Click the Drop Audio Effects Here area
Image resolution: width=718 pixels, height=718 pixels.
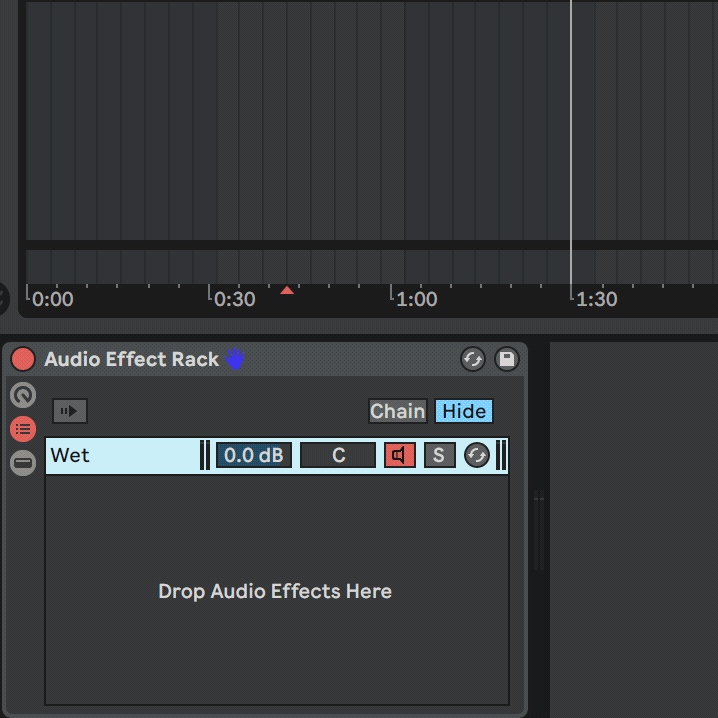(x=275, y=591)
